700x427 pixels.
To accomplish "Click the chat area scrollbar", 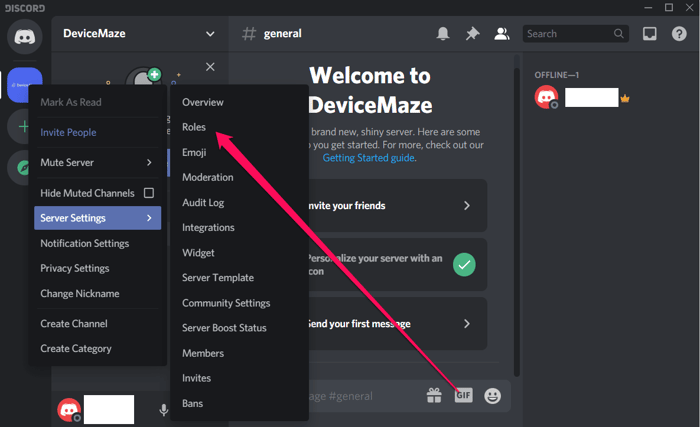I will pyautogui.click(x=517, y=221).
